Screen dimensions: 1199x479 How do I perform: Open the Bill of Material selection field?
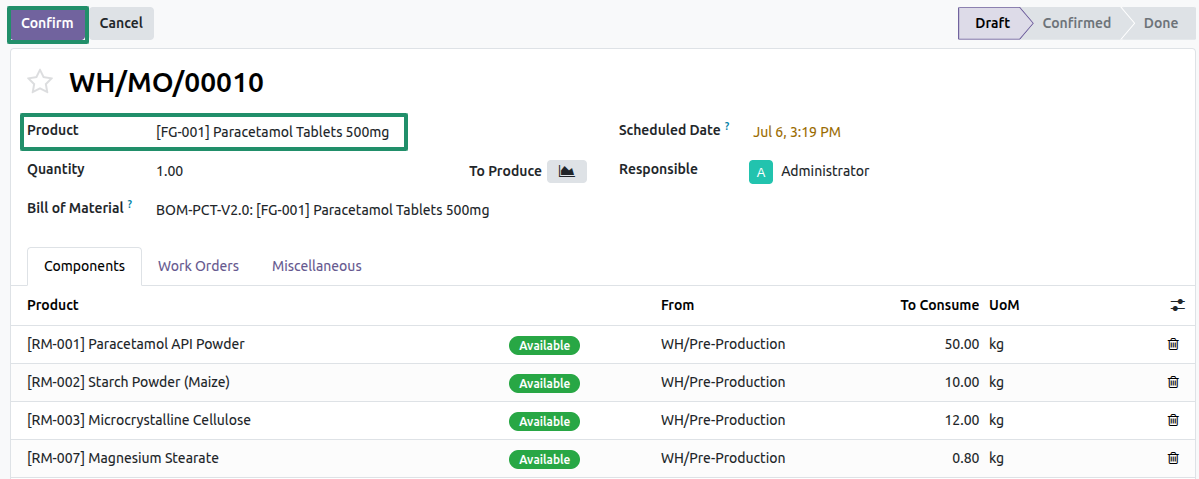[x=323, y=210]
